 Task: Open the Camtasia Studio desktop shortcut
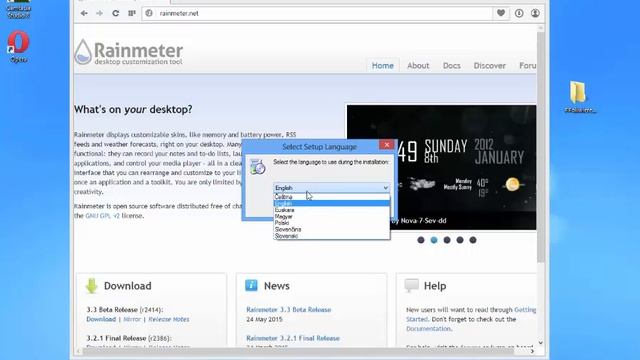pos(18,9)
